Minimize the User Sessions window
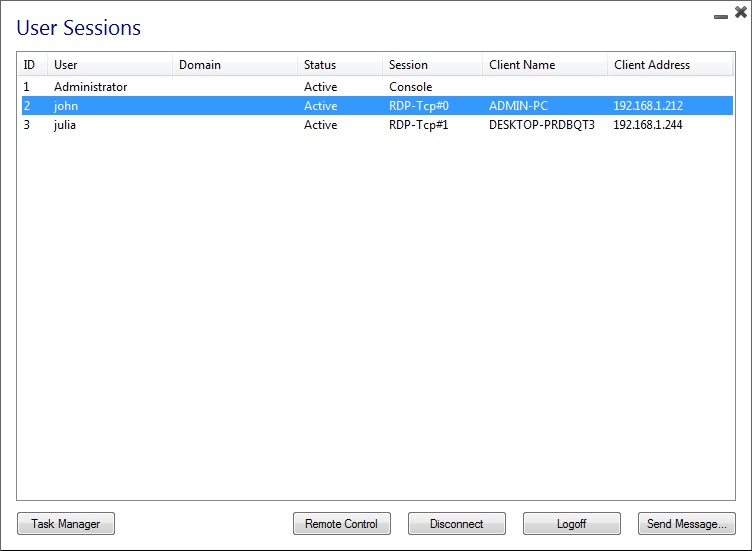The height and width of the screenshot is (551, 752). (x=721, y=16)
